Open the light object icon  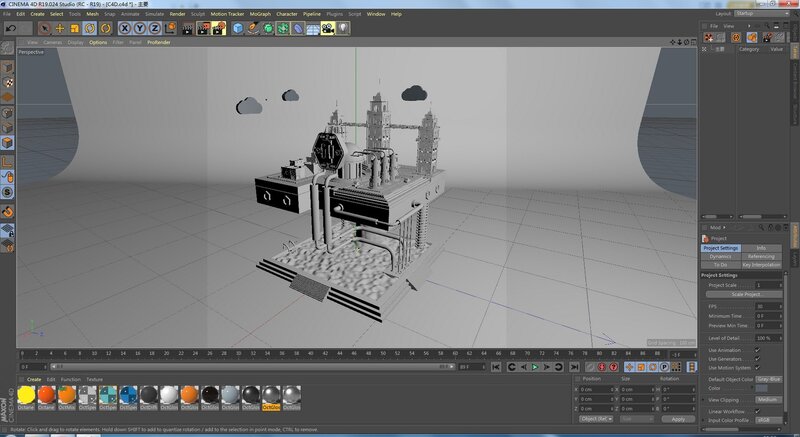[342, 28]
